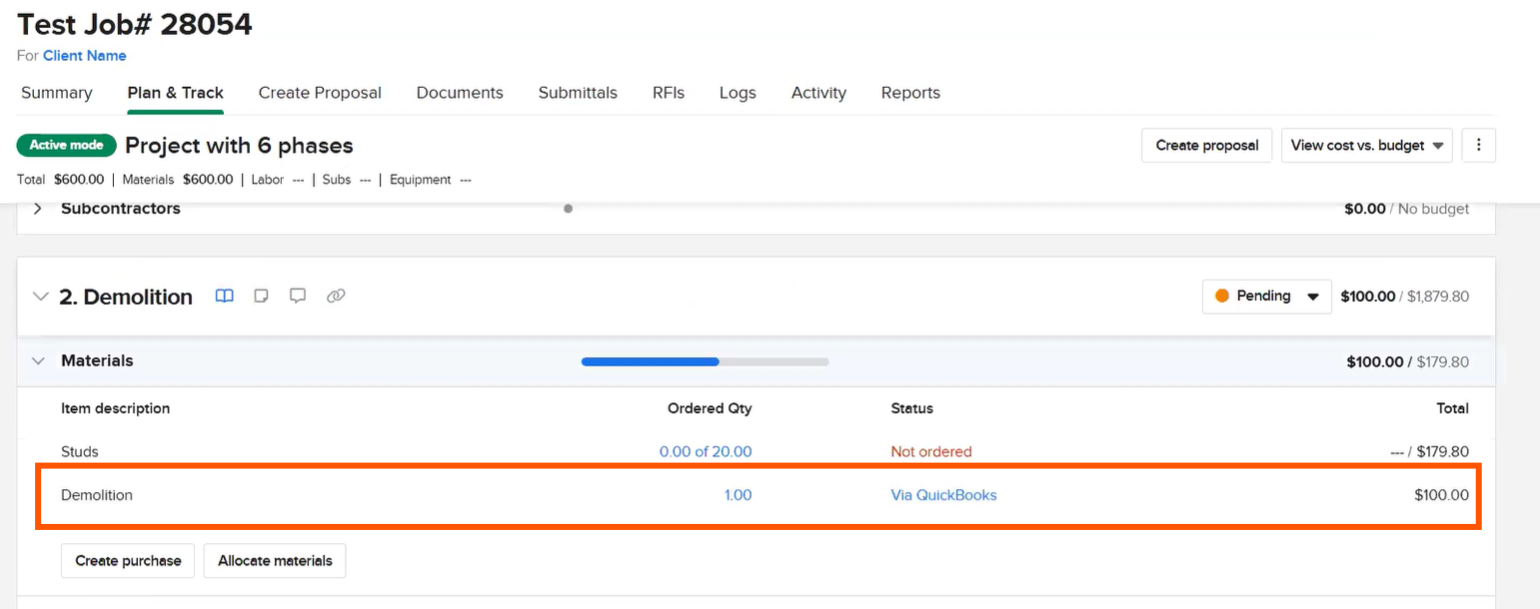The width and height of the screenshot is (1540, 609).
Task: Click the chain link icon beside Demolition
Action: [336, 296]
